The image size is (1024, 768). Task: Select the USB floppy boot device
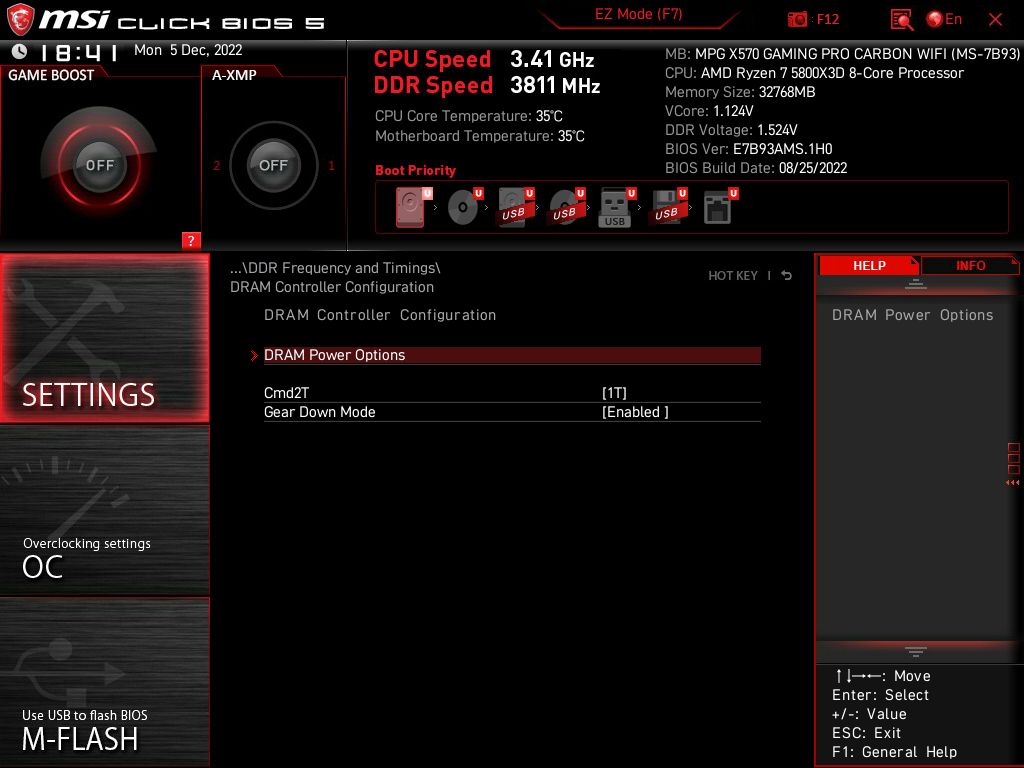click(668, 207)
